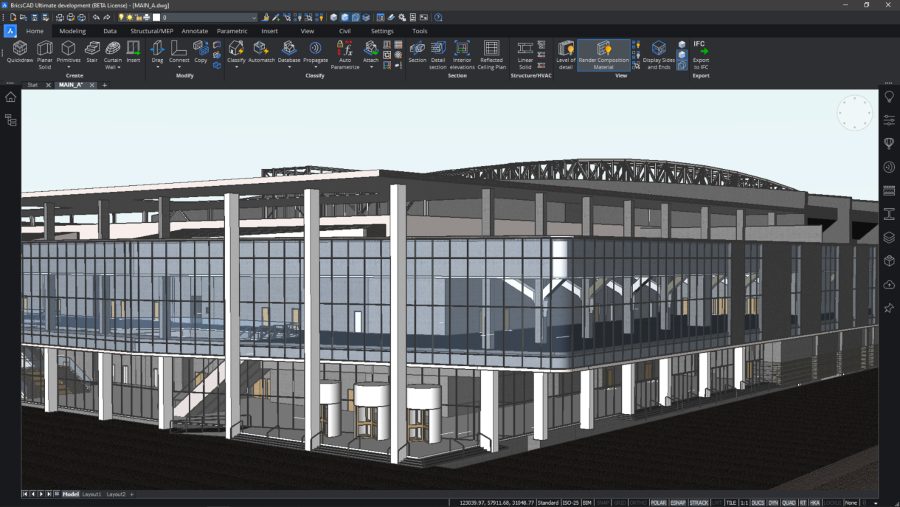The height and width of the screenshot is (507, 900).
Task: Click the Level of detail icon
Action: pos(566,52)
